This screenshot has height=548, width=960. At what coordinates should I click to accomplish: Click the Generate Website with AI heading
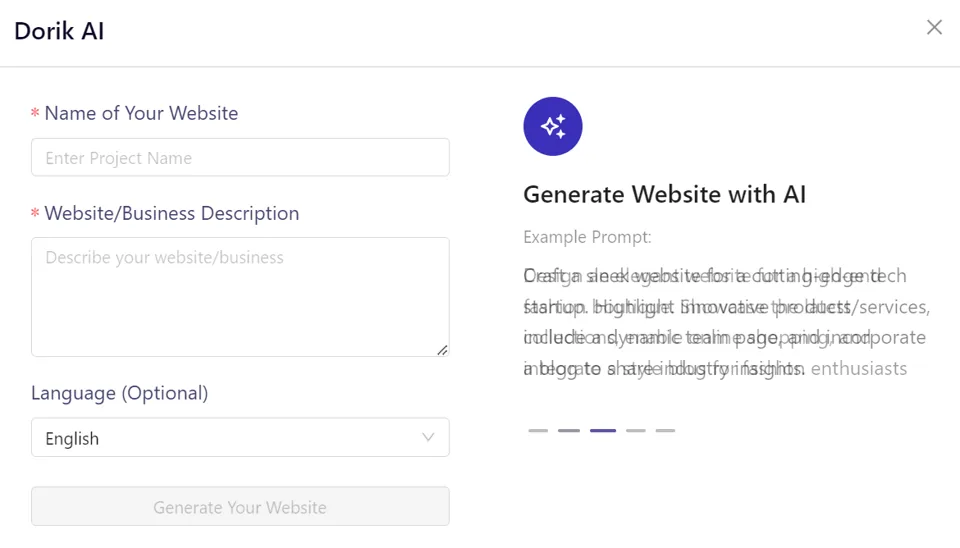click(664, 194)
